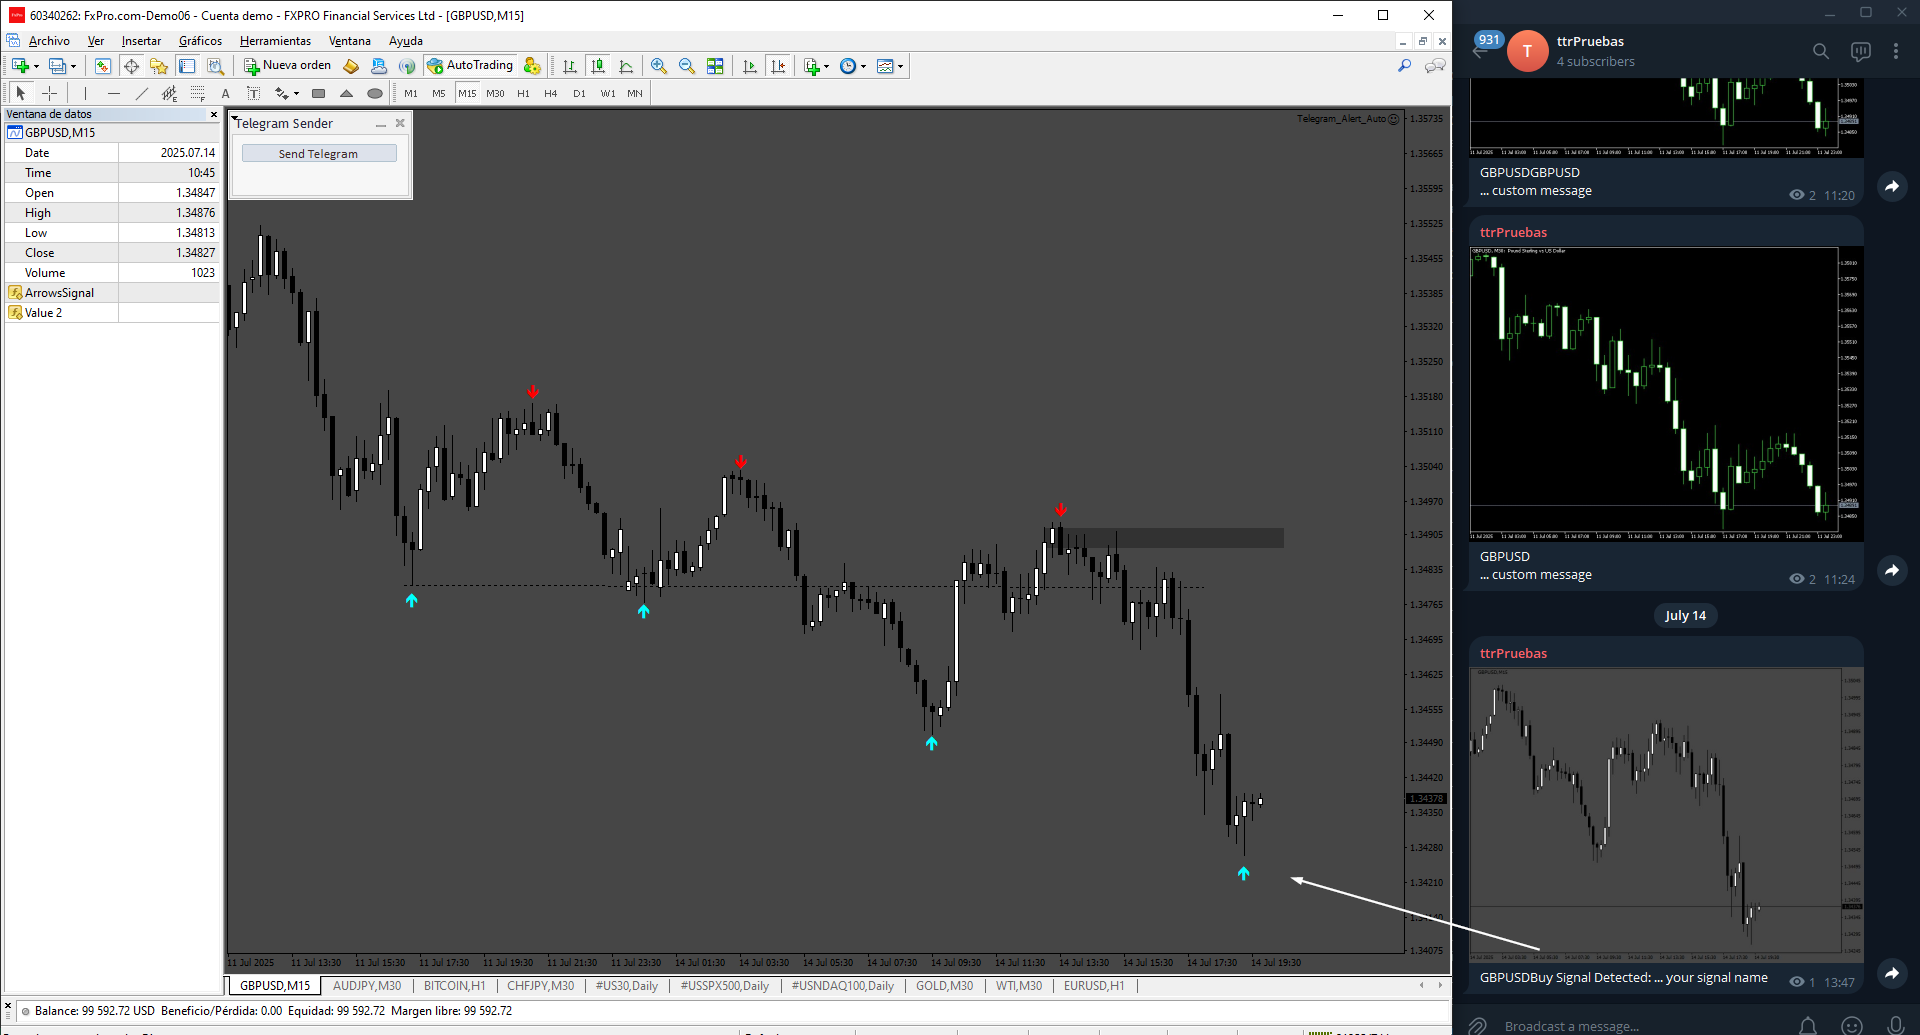
Task: Close the Ventana de datos panel
Action: click(213, 114)
